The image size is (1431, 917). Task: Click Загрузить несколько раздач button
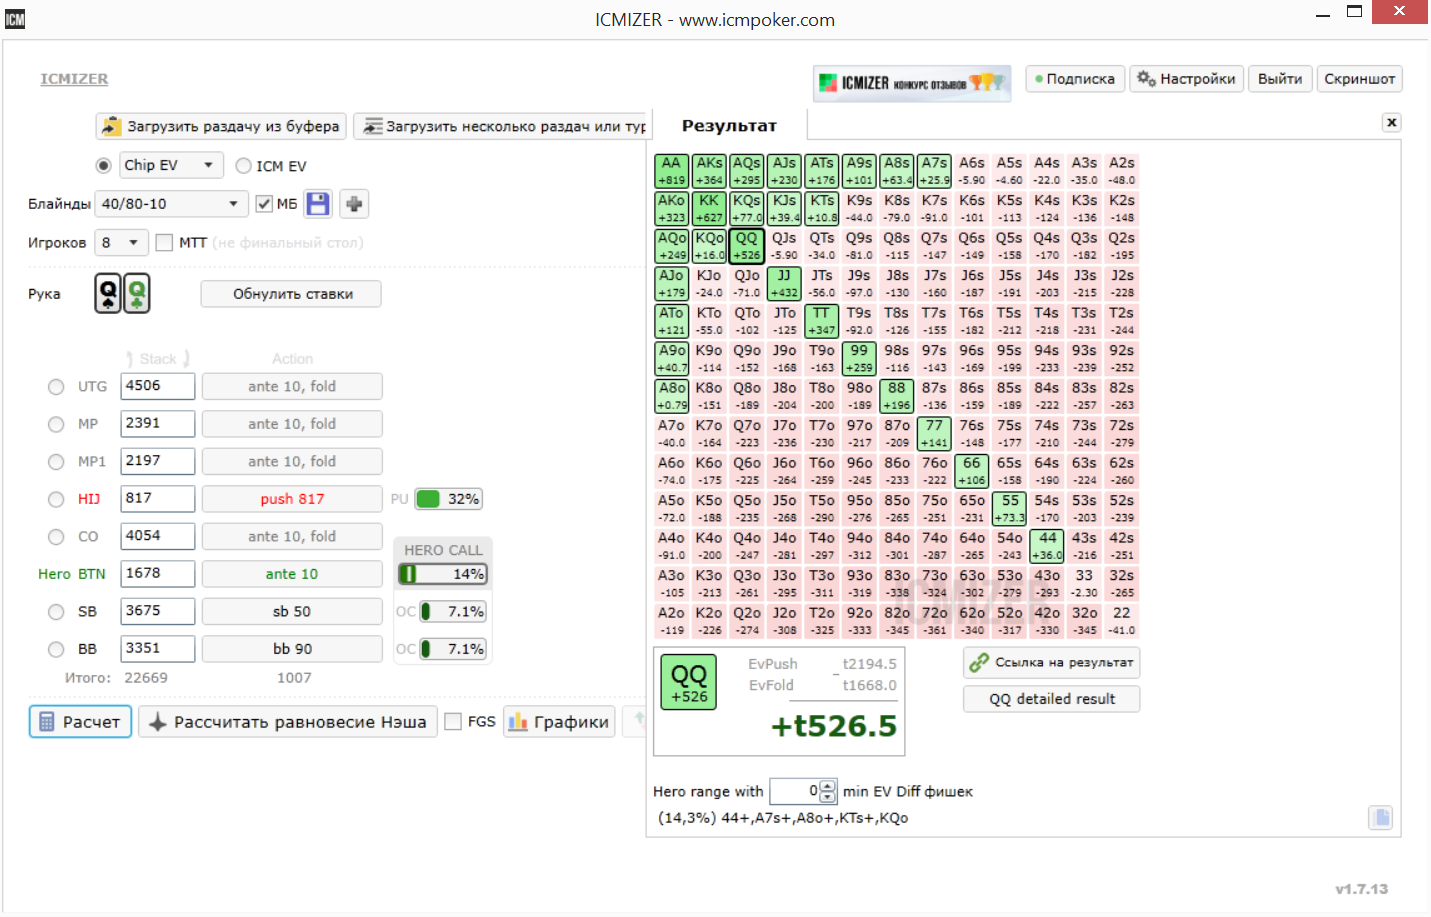pos(500,126)
